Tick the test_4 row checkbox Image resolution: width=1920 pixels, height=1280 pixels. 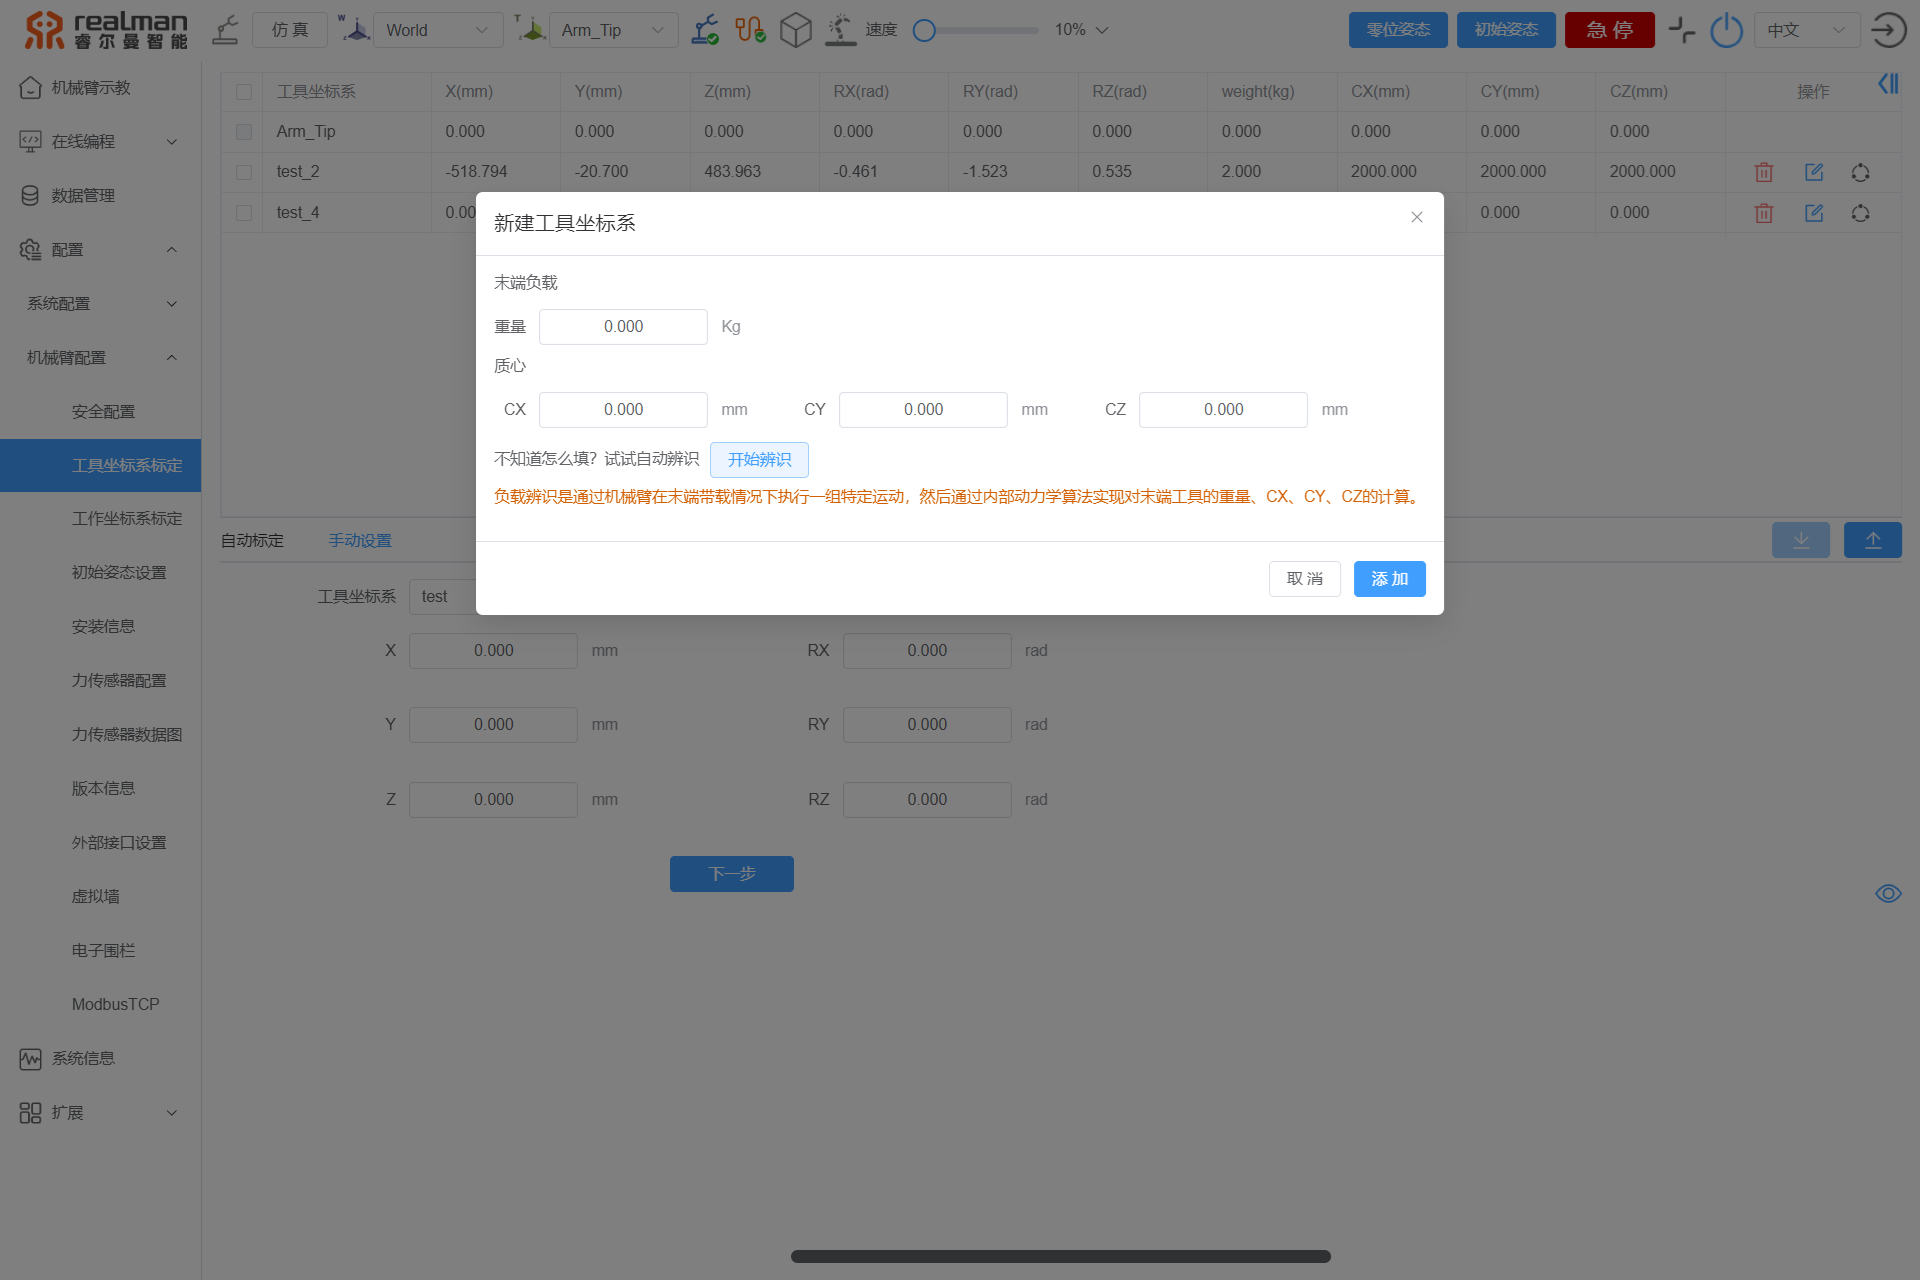(x=244, y=213)
